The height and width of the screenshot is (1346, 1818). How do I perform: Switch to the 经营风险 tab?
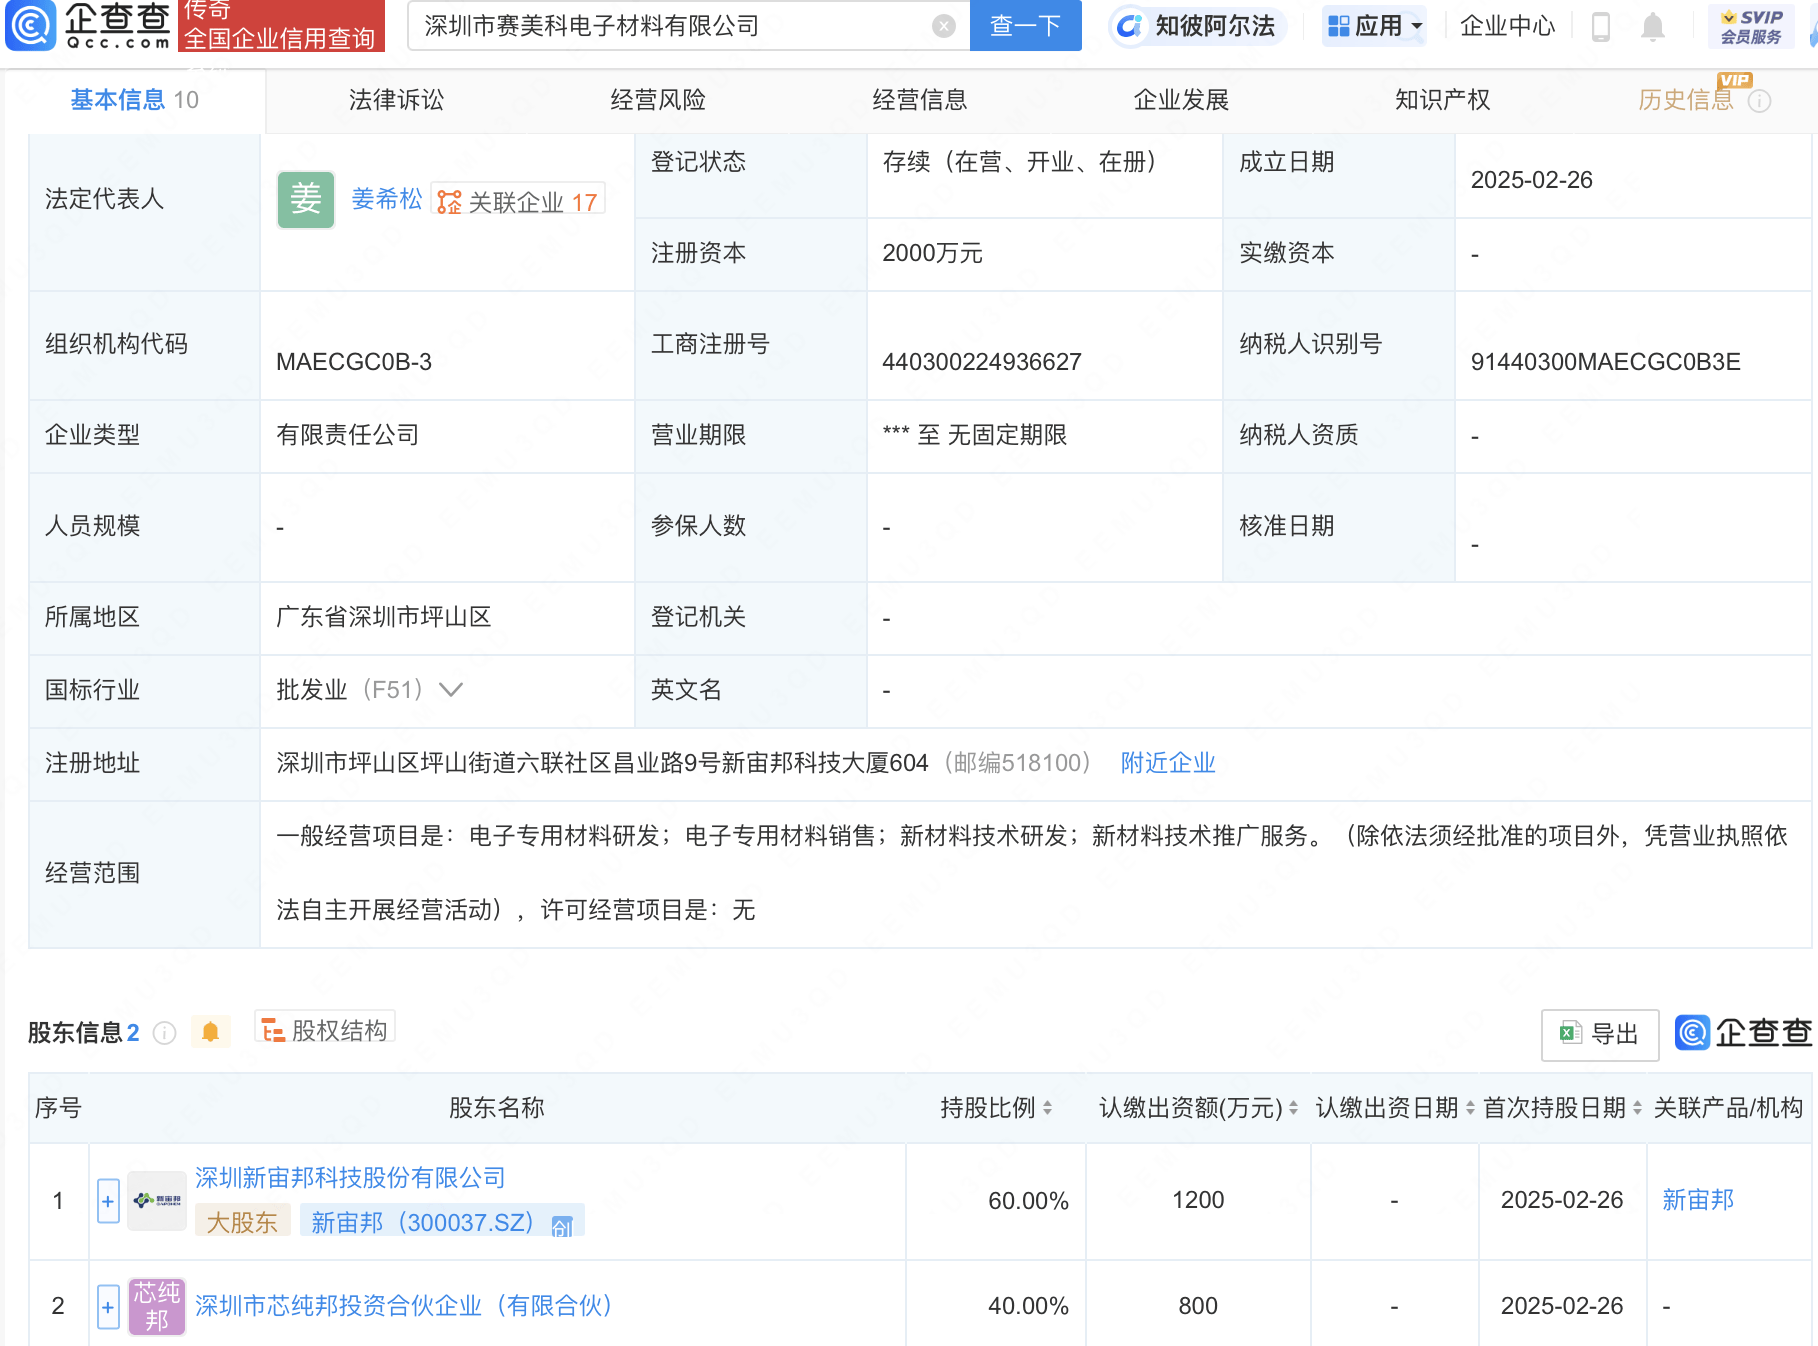click(658, 100)
